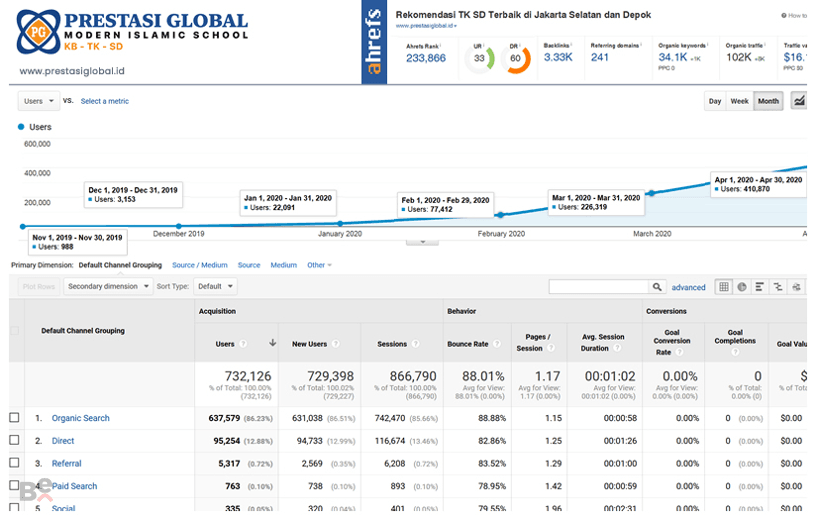Switch to the Pivot view icon

(796, 287)
